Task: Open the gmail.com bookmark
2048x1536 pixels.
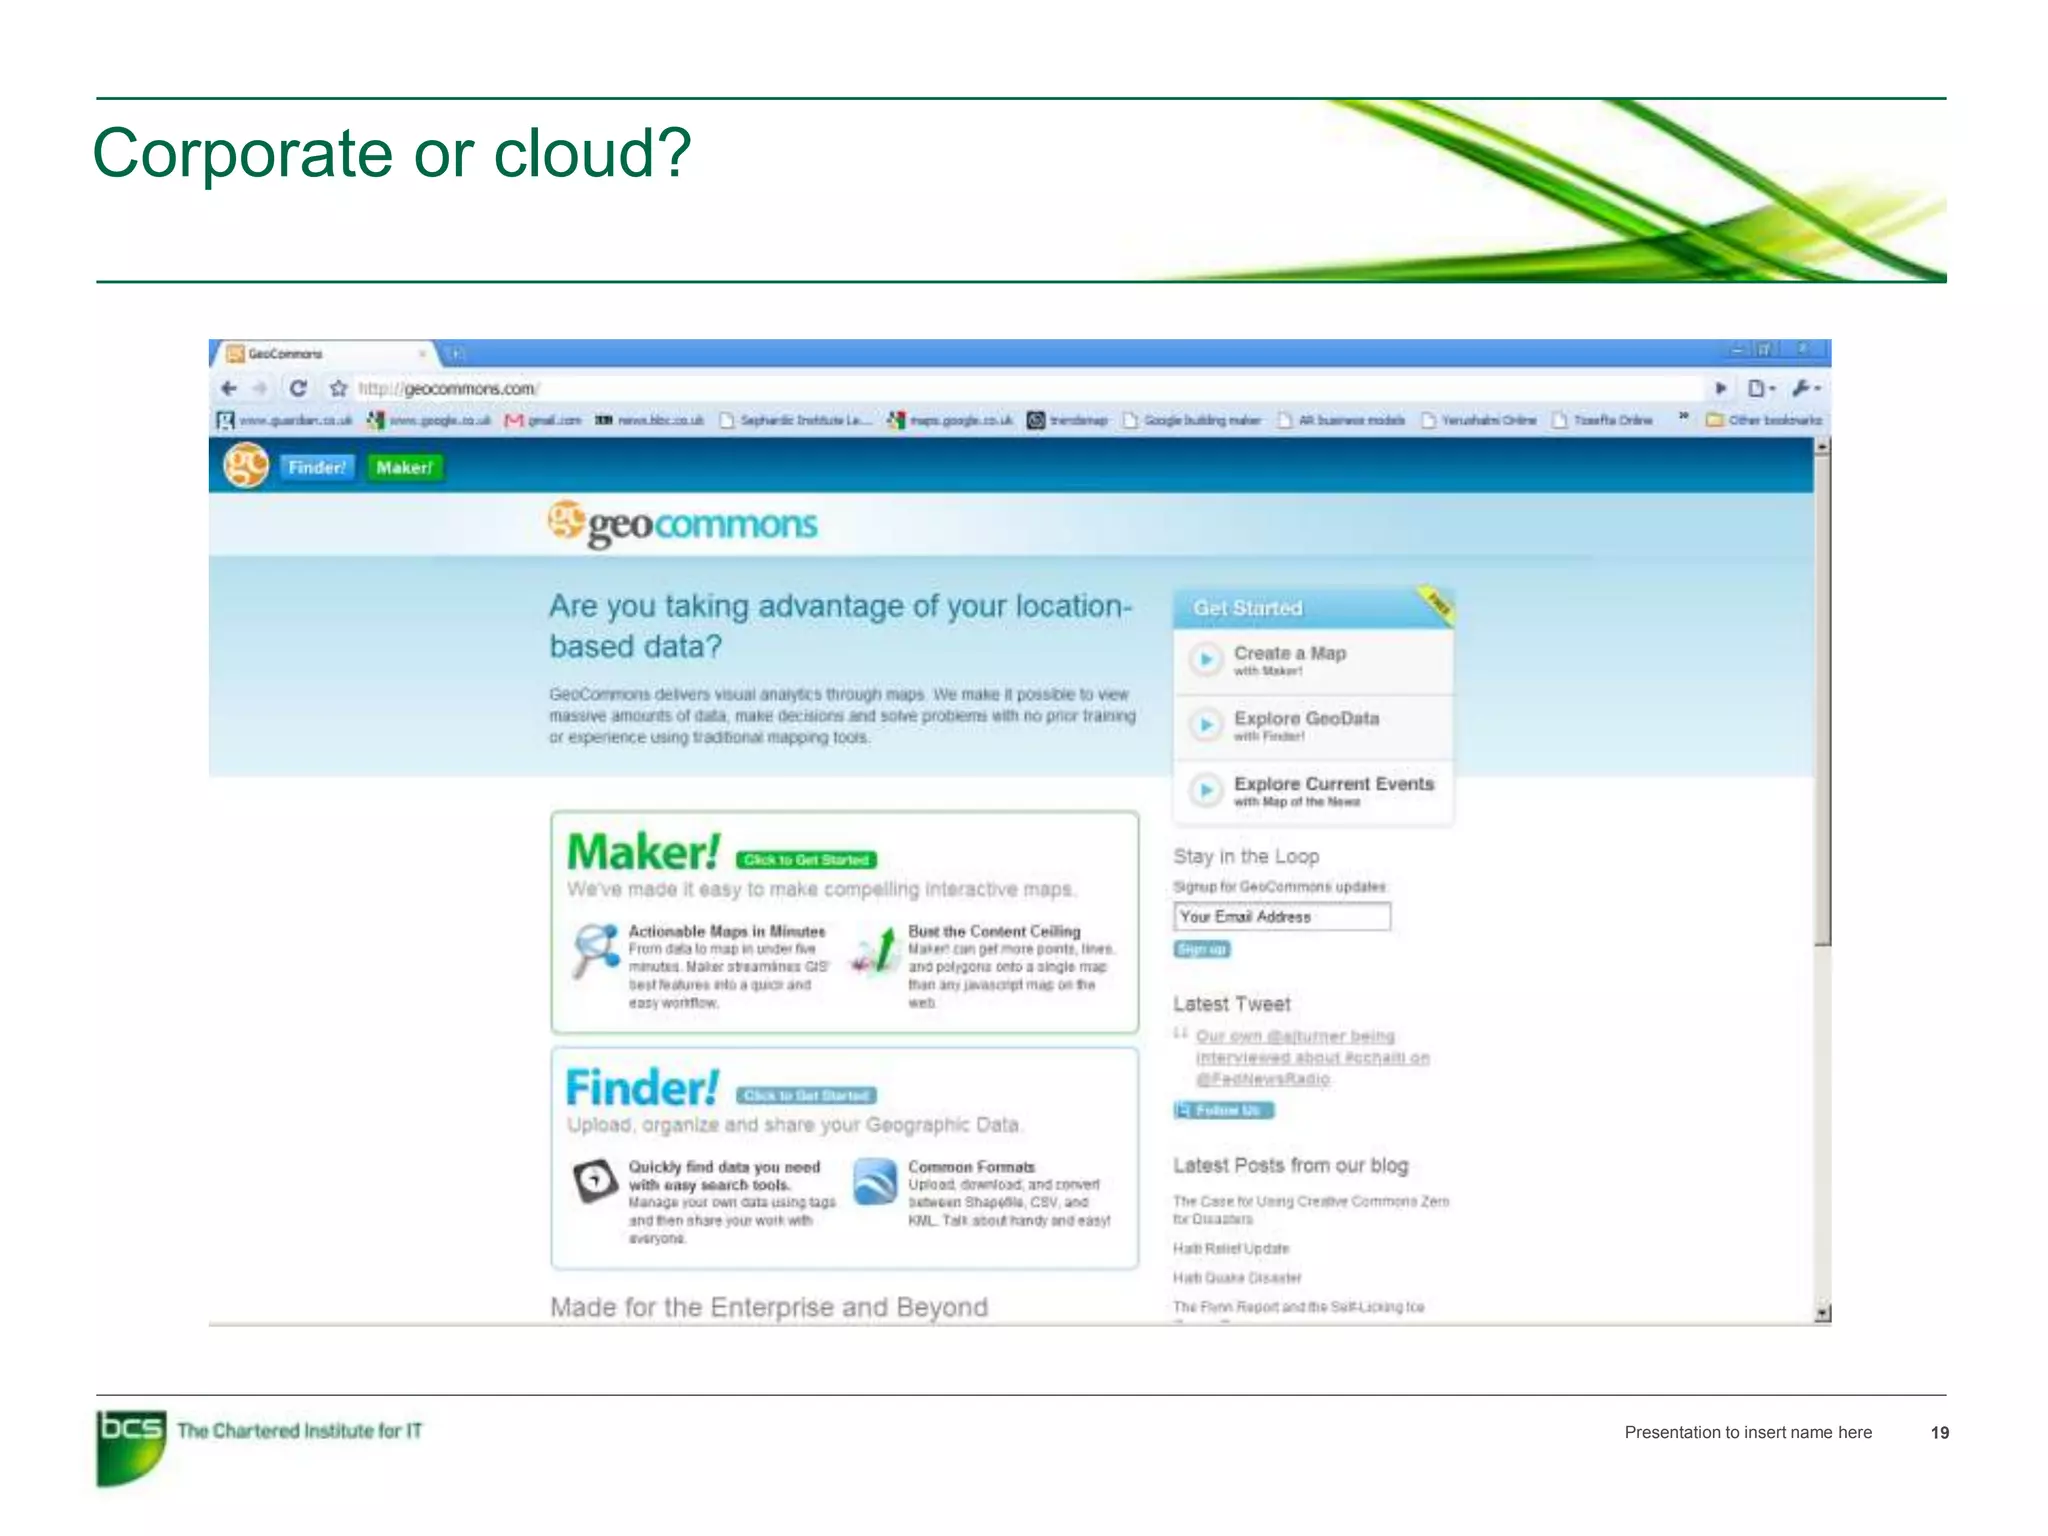Action: click(543, 420)
